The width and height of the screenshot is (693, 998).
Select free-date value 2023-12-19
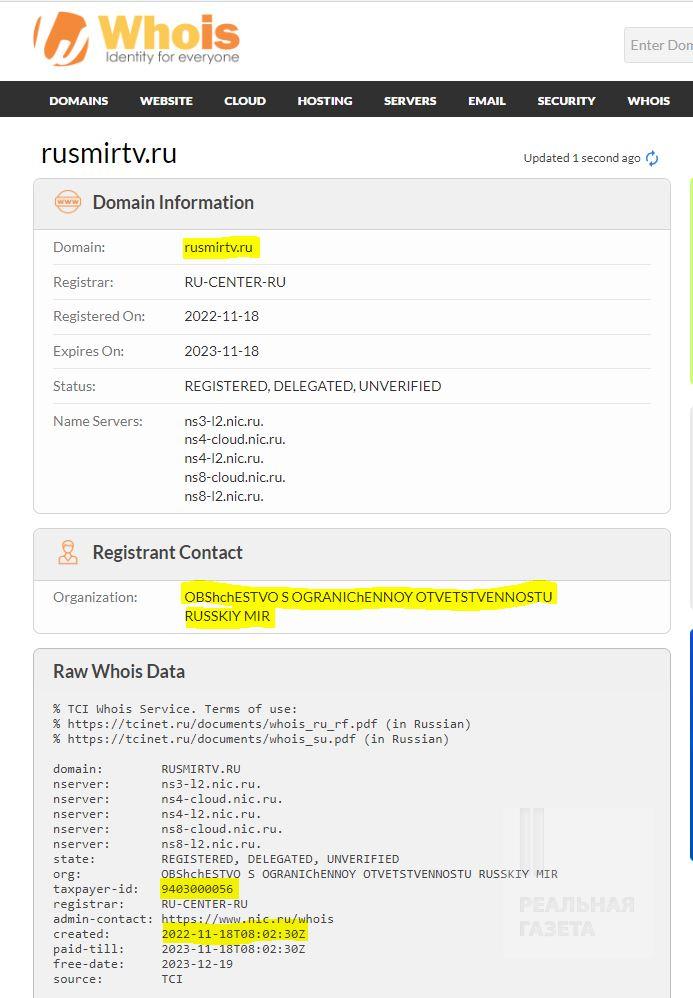(197, 964)
